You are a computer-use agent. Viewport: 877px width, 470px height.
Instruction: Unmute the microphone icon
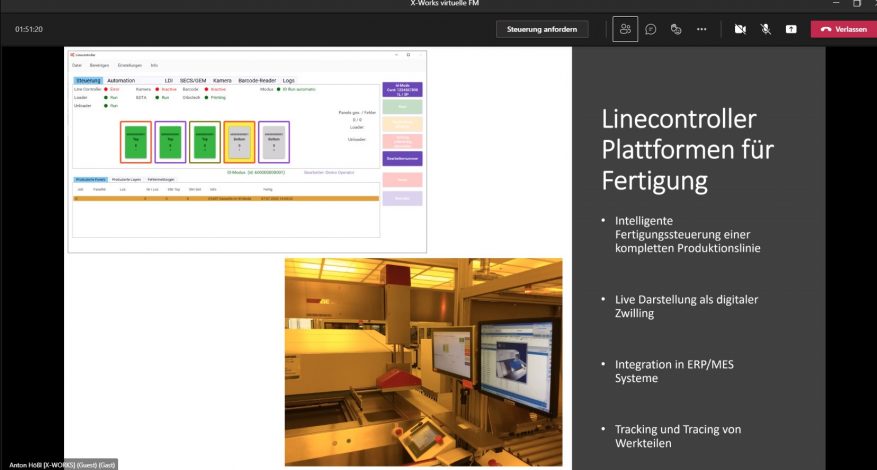766,29
